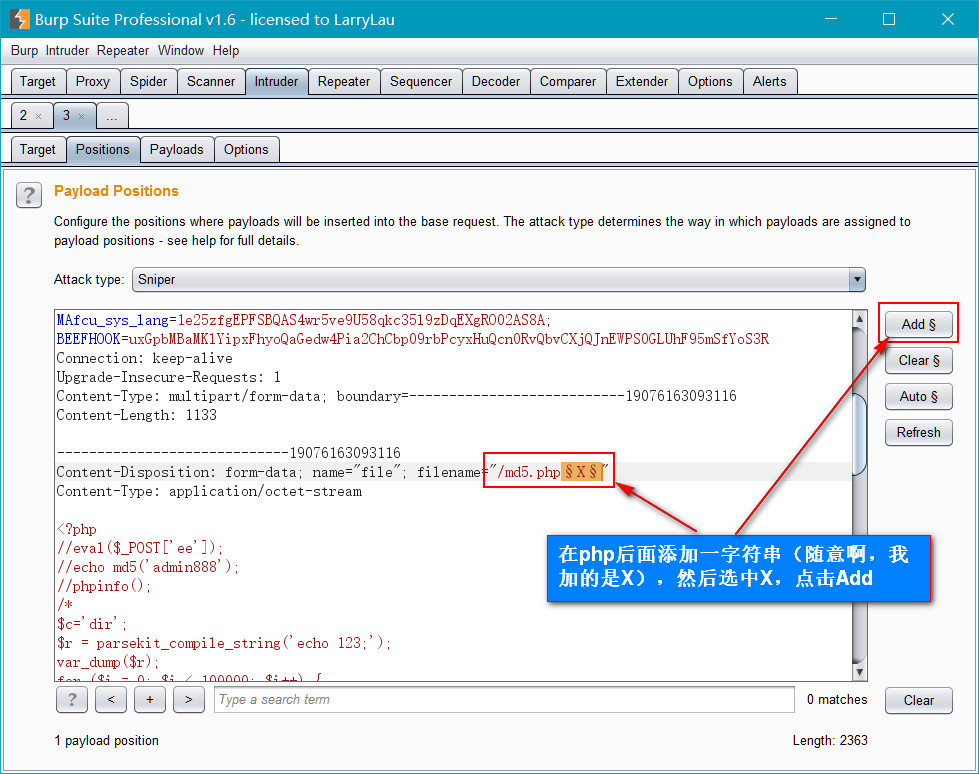This screenshot has width=979, height=774.
Task: Click the $c='dir'; code line
Action: 92,624
